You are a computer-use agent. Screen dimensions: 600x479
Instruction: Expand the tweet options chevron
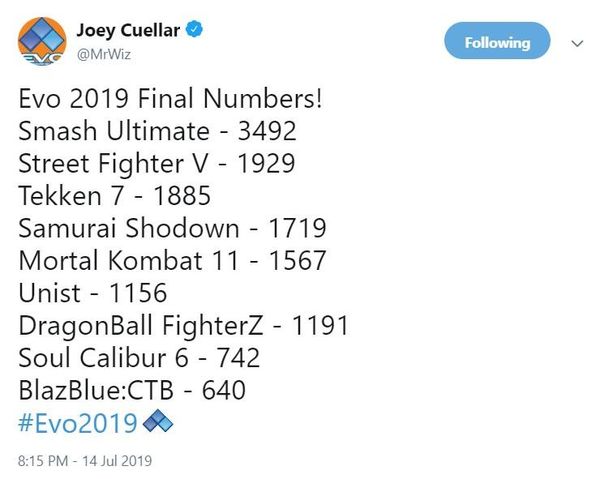pos(577,44)
